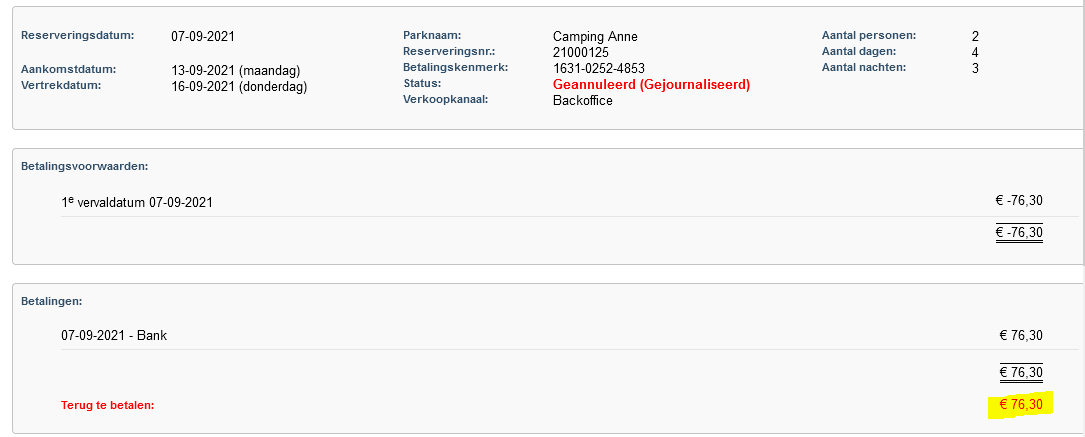Click the park name Camping Anne
Screen dimensions: 1085x437
595,37
